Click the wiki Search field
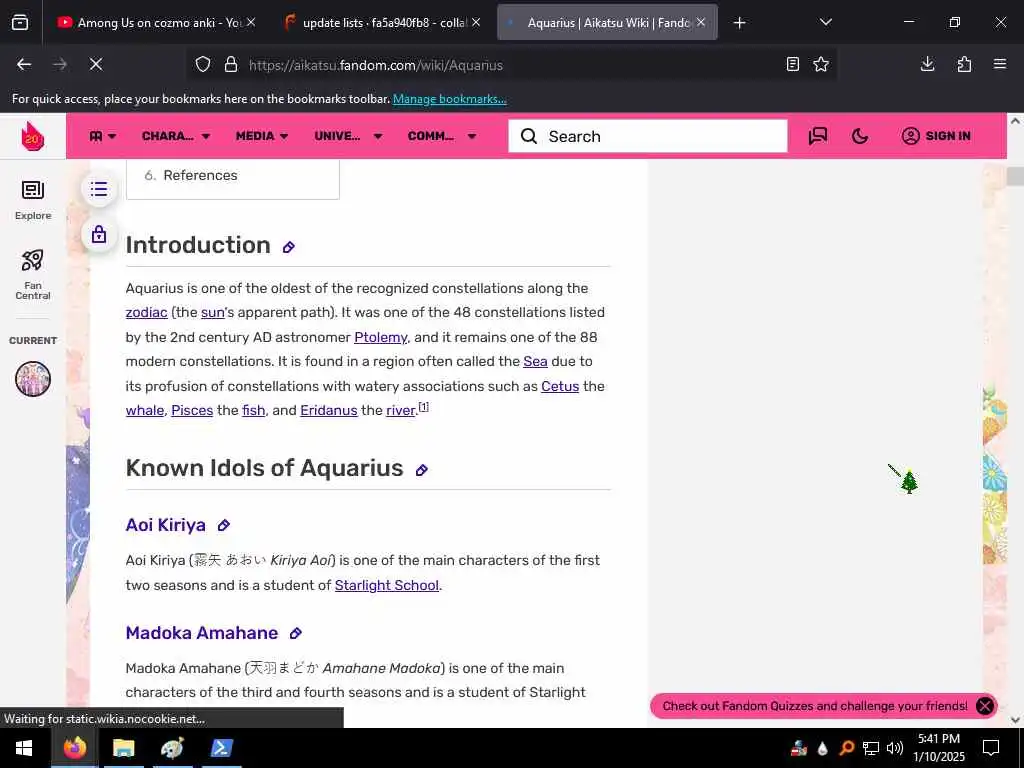This screenshot has height=768, width=1024. coord(648,136)
